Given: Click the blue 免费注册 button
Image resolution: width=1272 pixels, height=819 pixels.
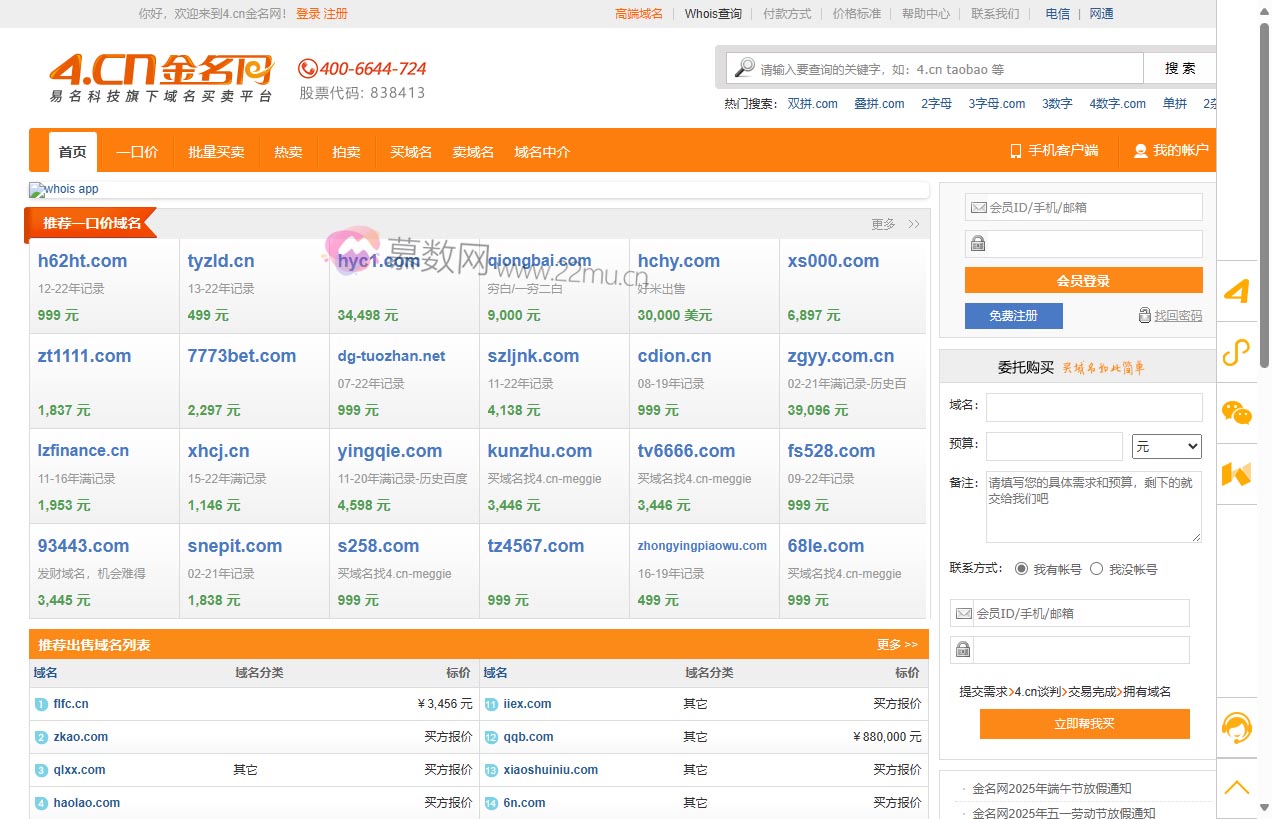Looking at the screenshot, I should click(x=1013, y=316).
